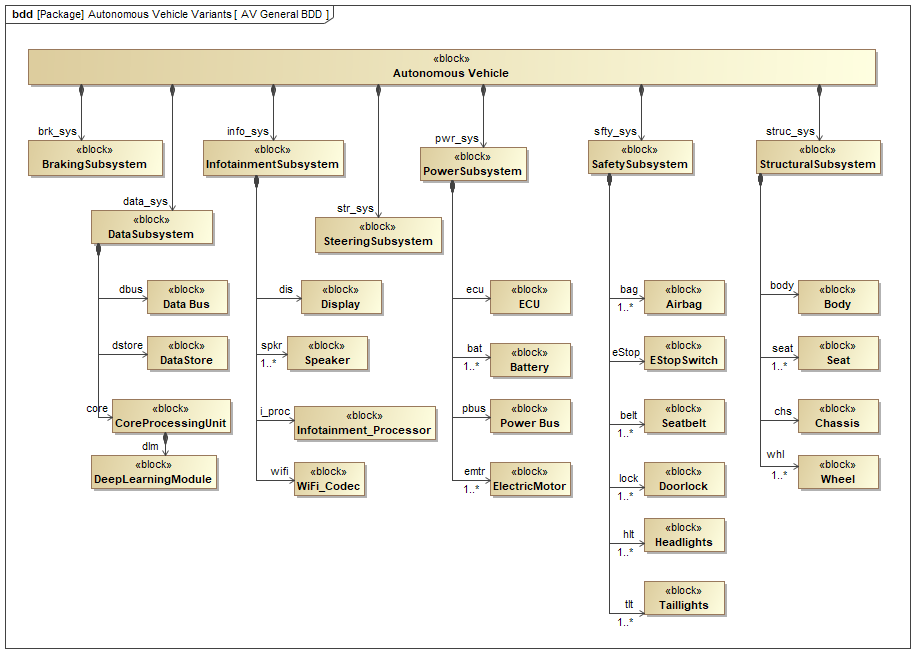Select the pwr_sys role label
Viewport: 915px width, 653px height.
[x=456, y=138]
